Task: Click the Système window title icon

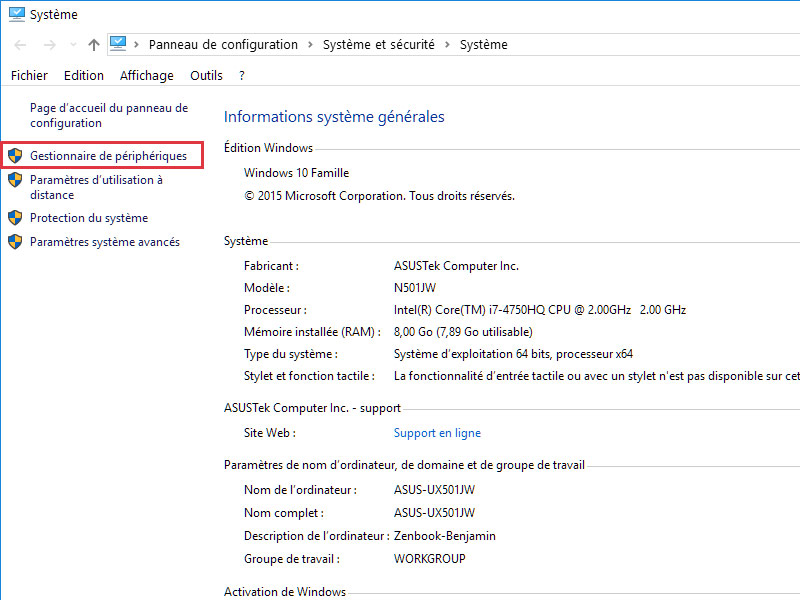Action: pyautogui.click(x=16, y=14)
